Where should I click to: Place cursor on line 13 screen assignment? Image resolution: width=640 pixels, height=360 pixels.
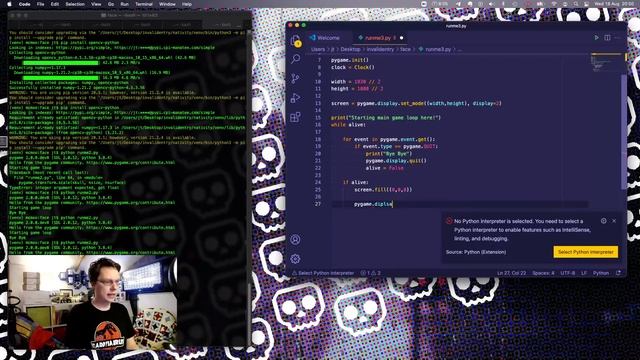pos(416,103)
